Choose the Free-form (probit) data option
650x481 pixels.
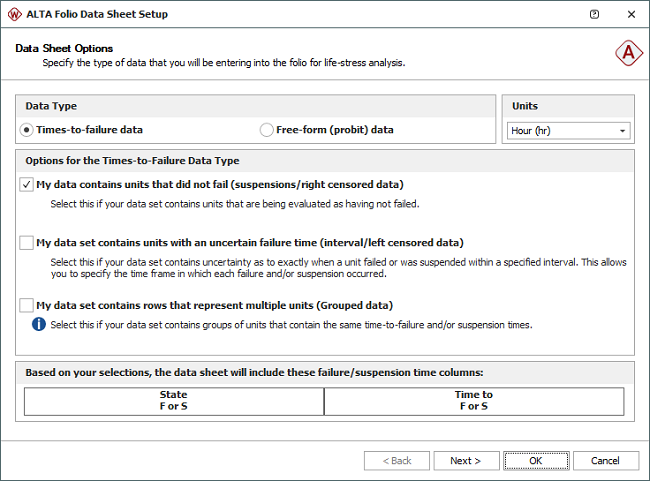click(x=266, y=130)
